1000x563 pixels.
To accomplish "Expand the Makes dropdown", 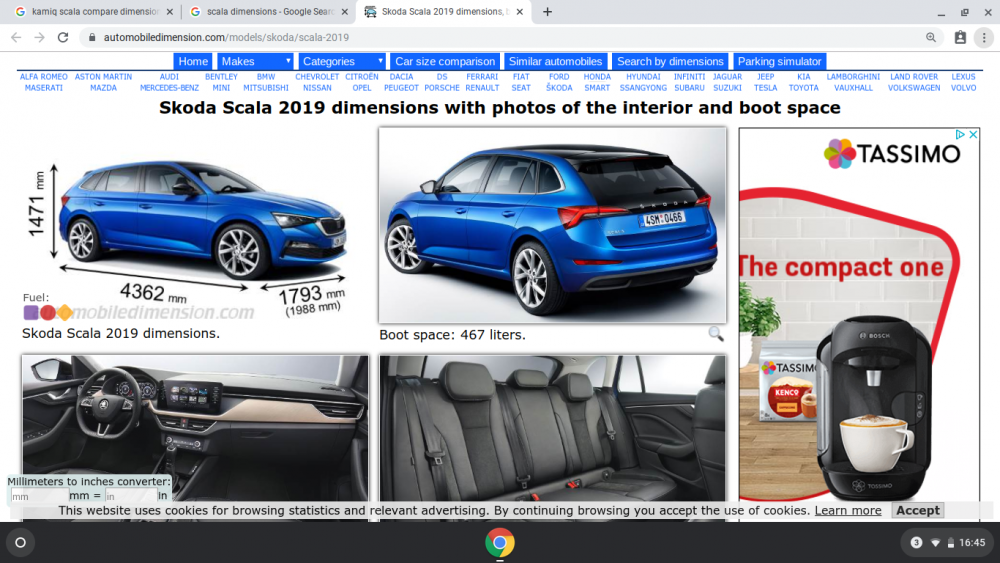I will point(255,61).
